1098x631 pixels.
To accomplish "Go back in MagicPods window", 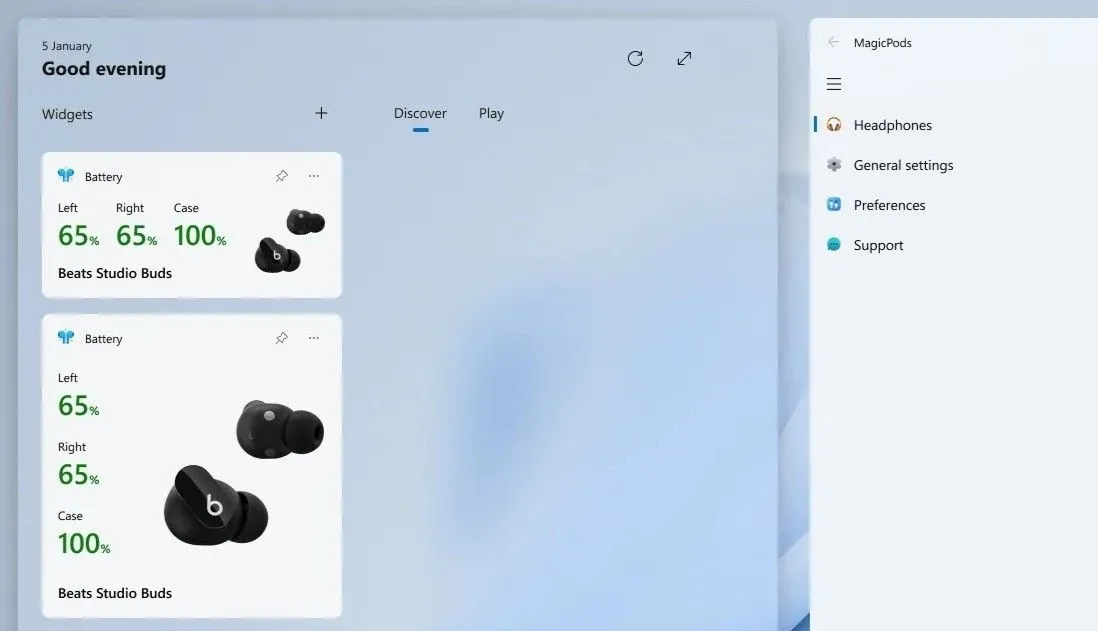I will (833, 42).
